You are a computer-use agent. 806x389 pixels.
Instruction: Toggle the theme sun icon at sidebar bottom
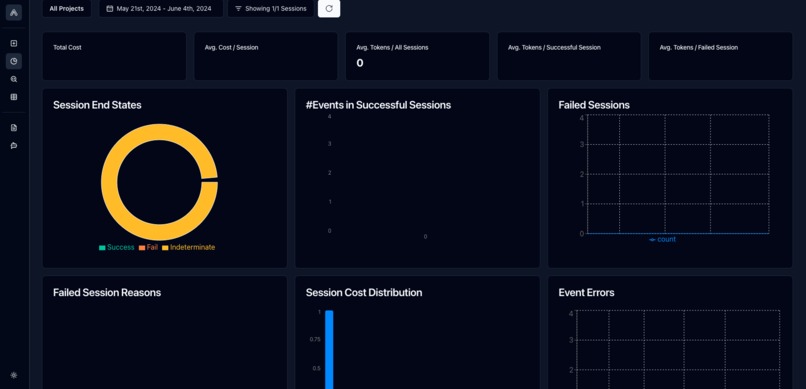14,375
